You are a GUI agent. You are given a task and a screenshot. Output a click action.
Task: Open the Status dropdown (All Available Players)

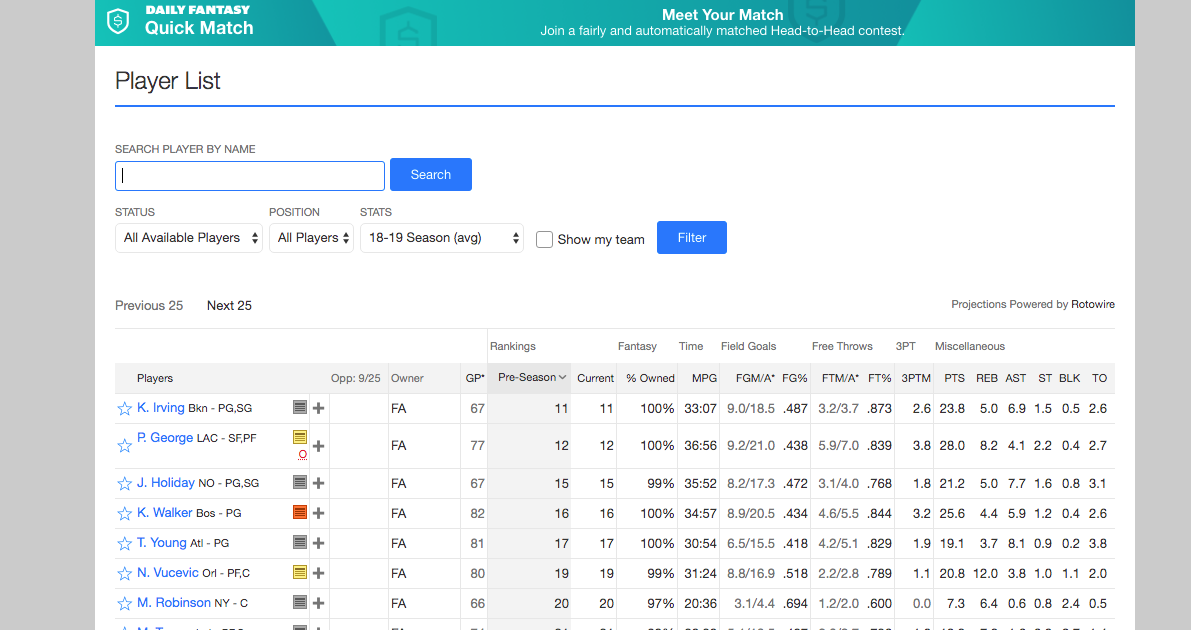(189, 238)
